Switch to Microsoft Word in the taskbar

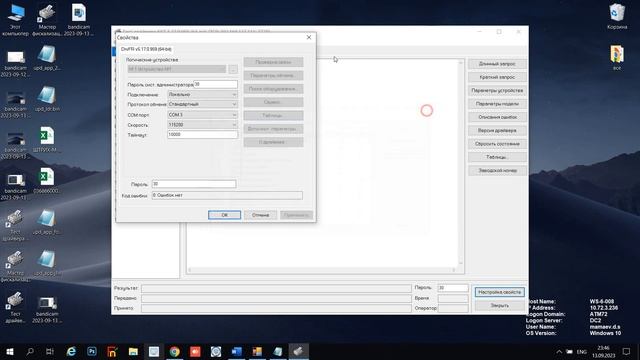click(x=237, y=351)
